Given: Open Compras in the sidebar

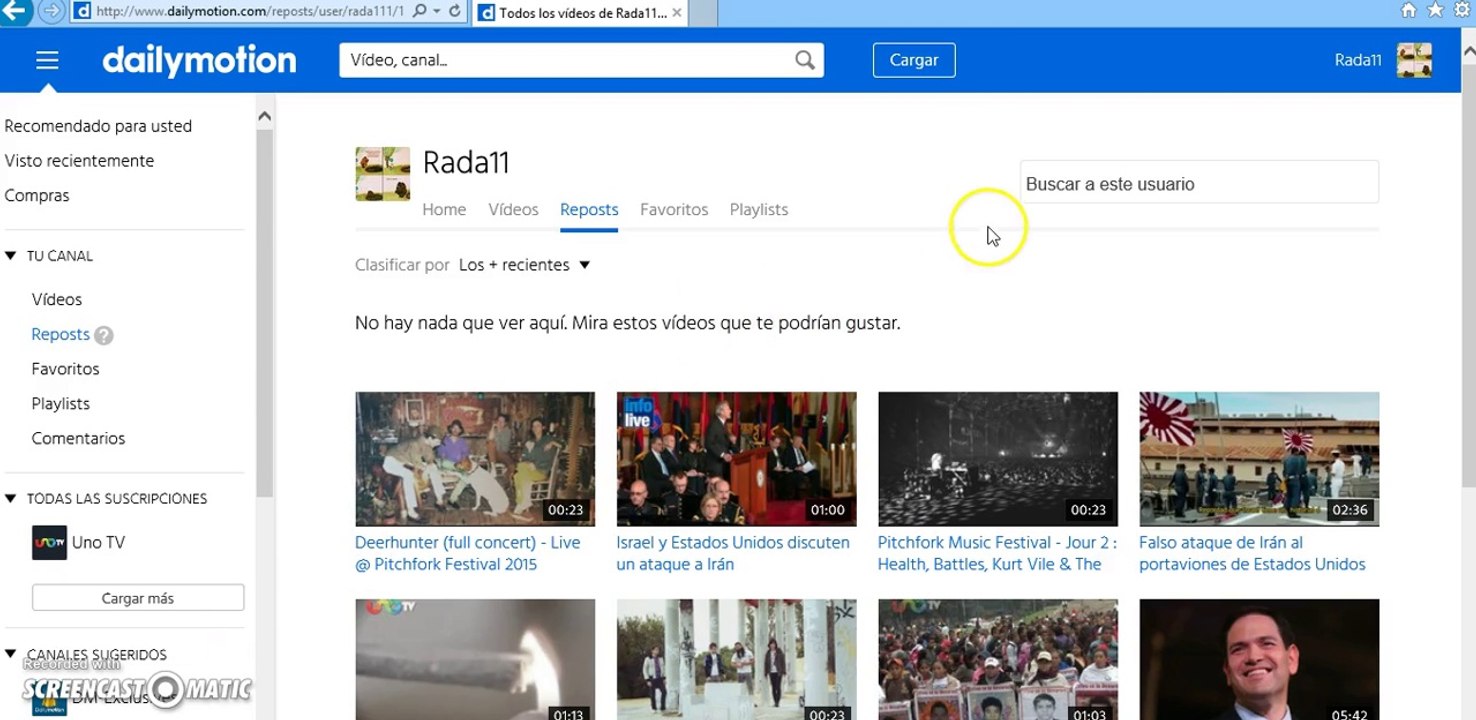Looking at the screenshot, I should click(x=37, y=196).
